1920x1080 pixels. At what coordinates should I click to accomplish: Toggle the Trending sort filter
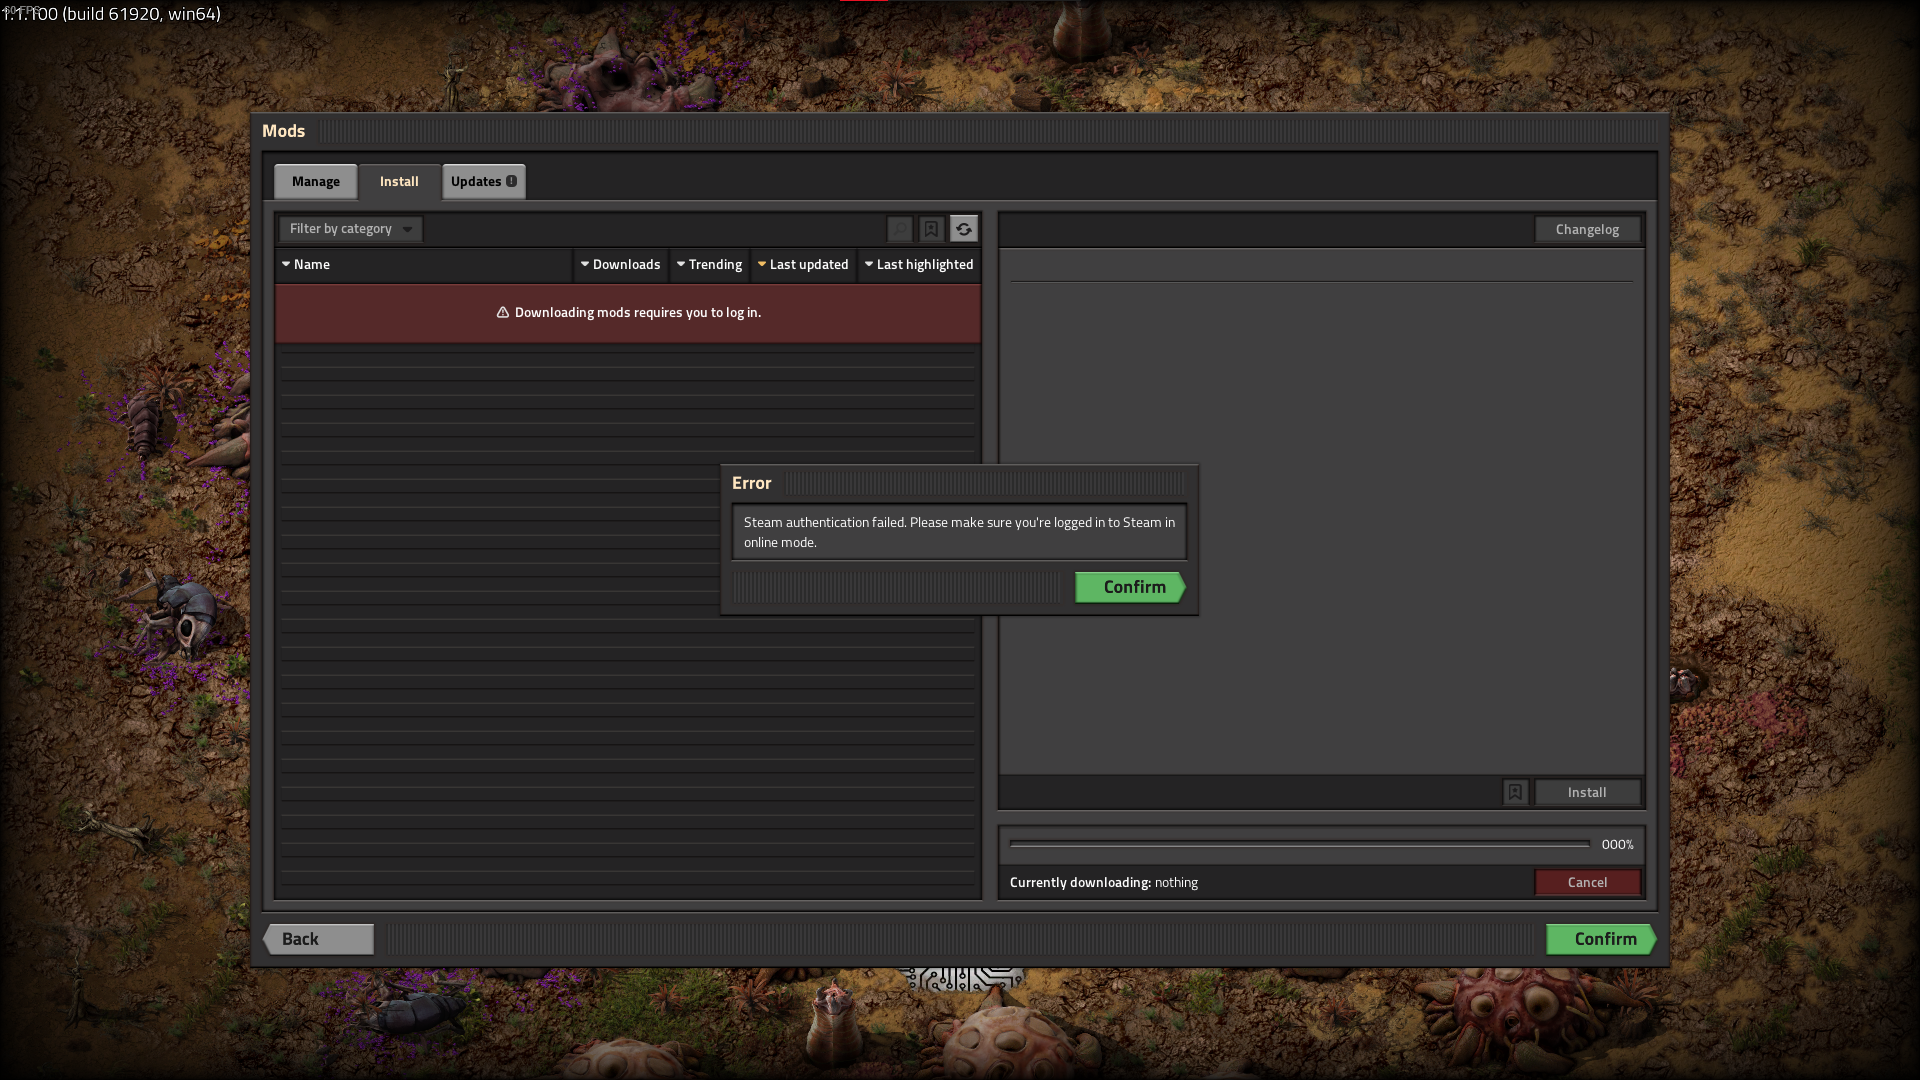[709, 264]
